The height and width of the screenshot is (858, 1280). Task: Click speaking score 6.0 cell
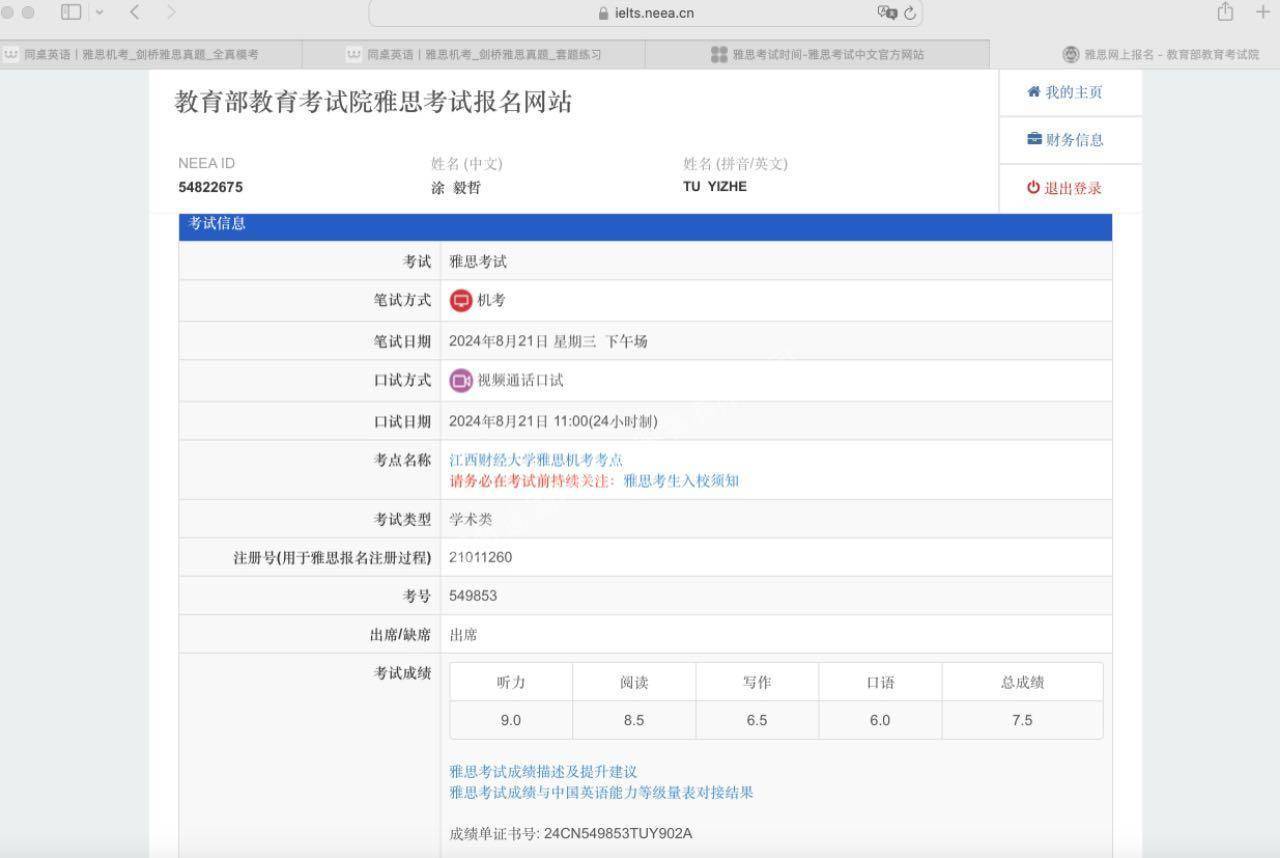click(x=880, y=720)
